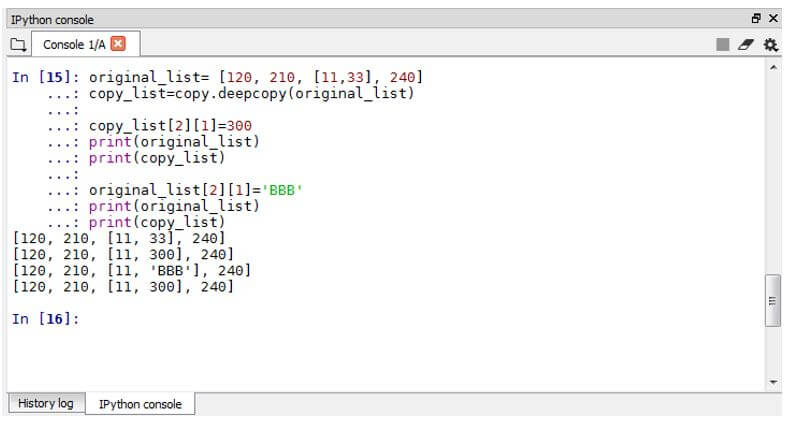Clear console with the eraser icon

pos(745,44)
